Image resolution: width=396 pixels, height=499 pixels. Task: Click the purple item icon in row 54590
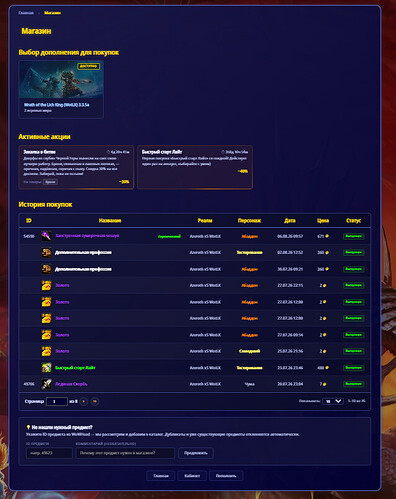point(46,236)
